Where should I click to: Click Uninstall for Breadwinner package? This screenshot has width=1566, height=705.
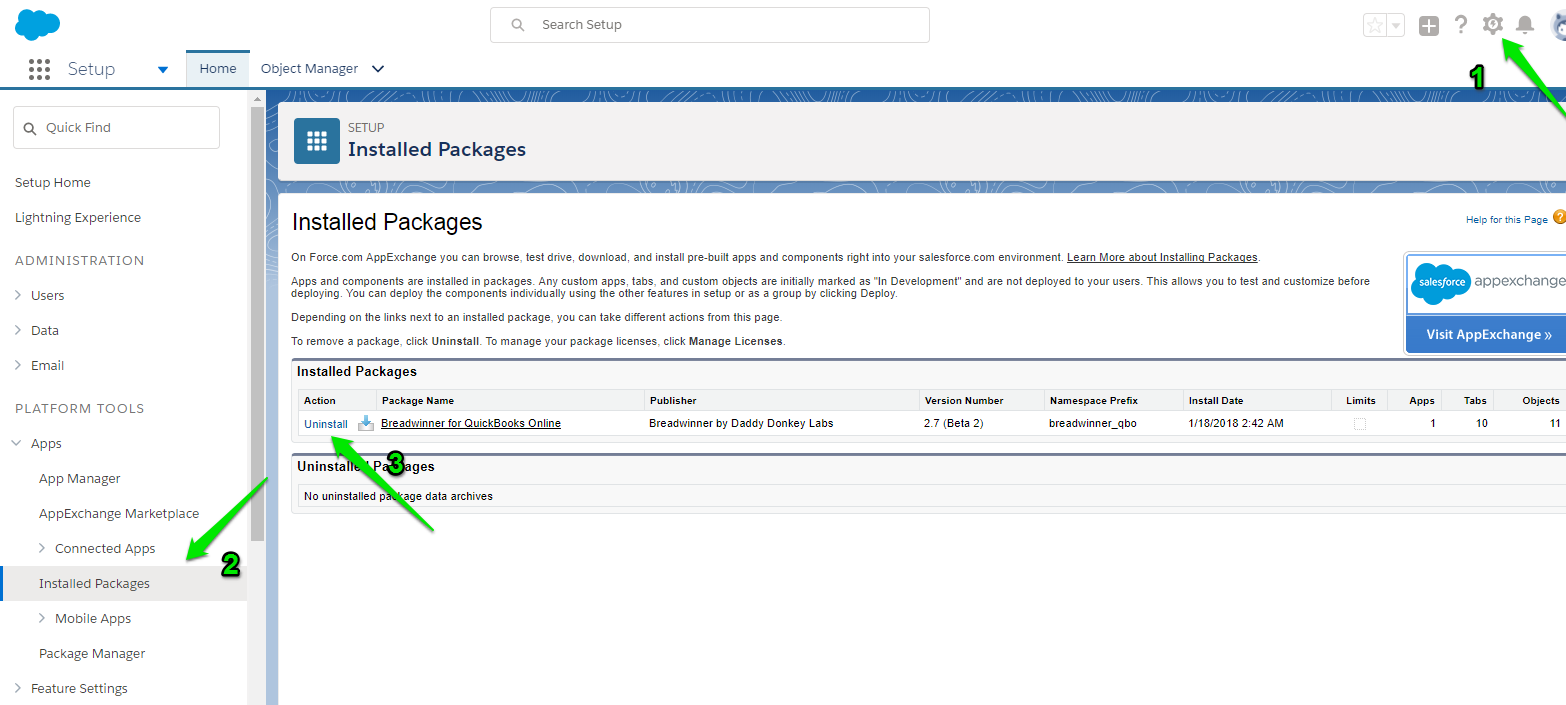coord(326,424)
